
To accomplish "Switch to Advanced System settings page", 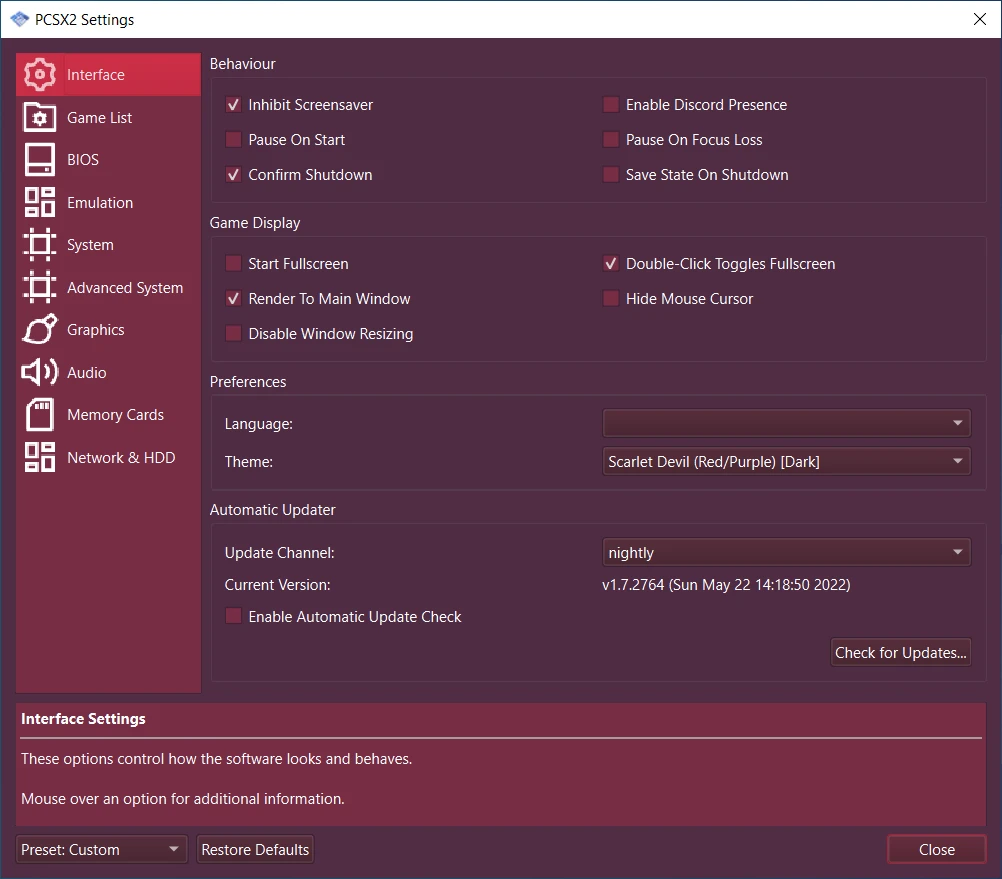I will pos(124,288).
